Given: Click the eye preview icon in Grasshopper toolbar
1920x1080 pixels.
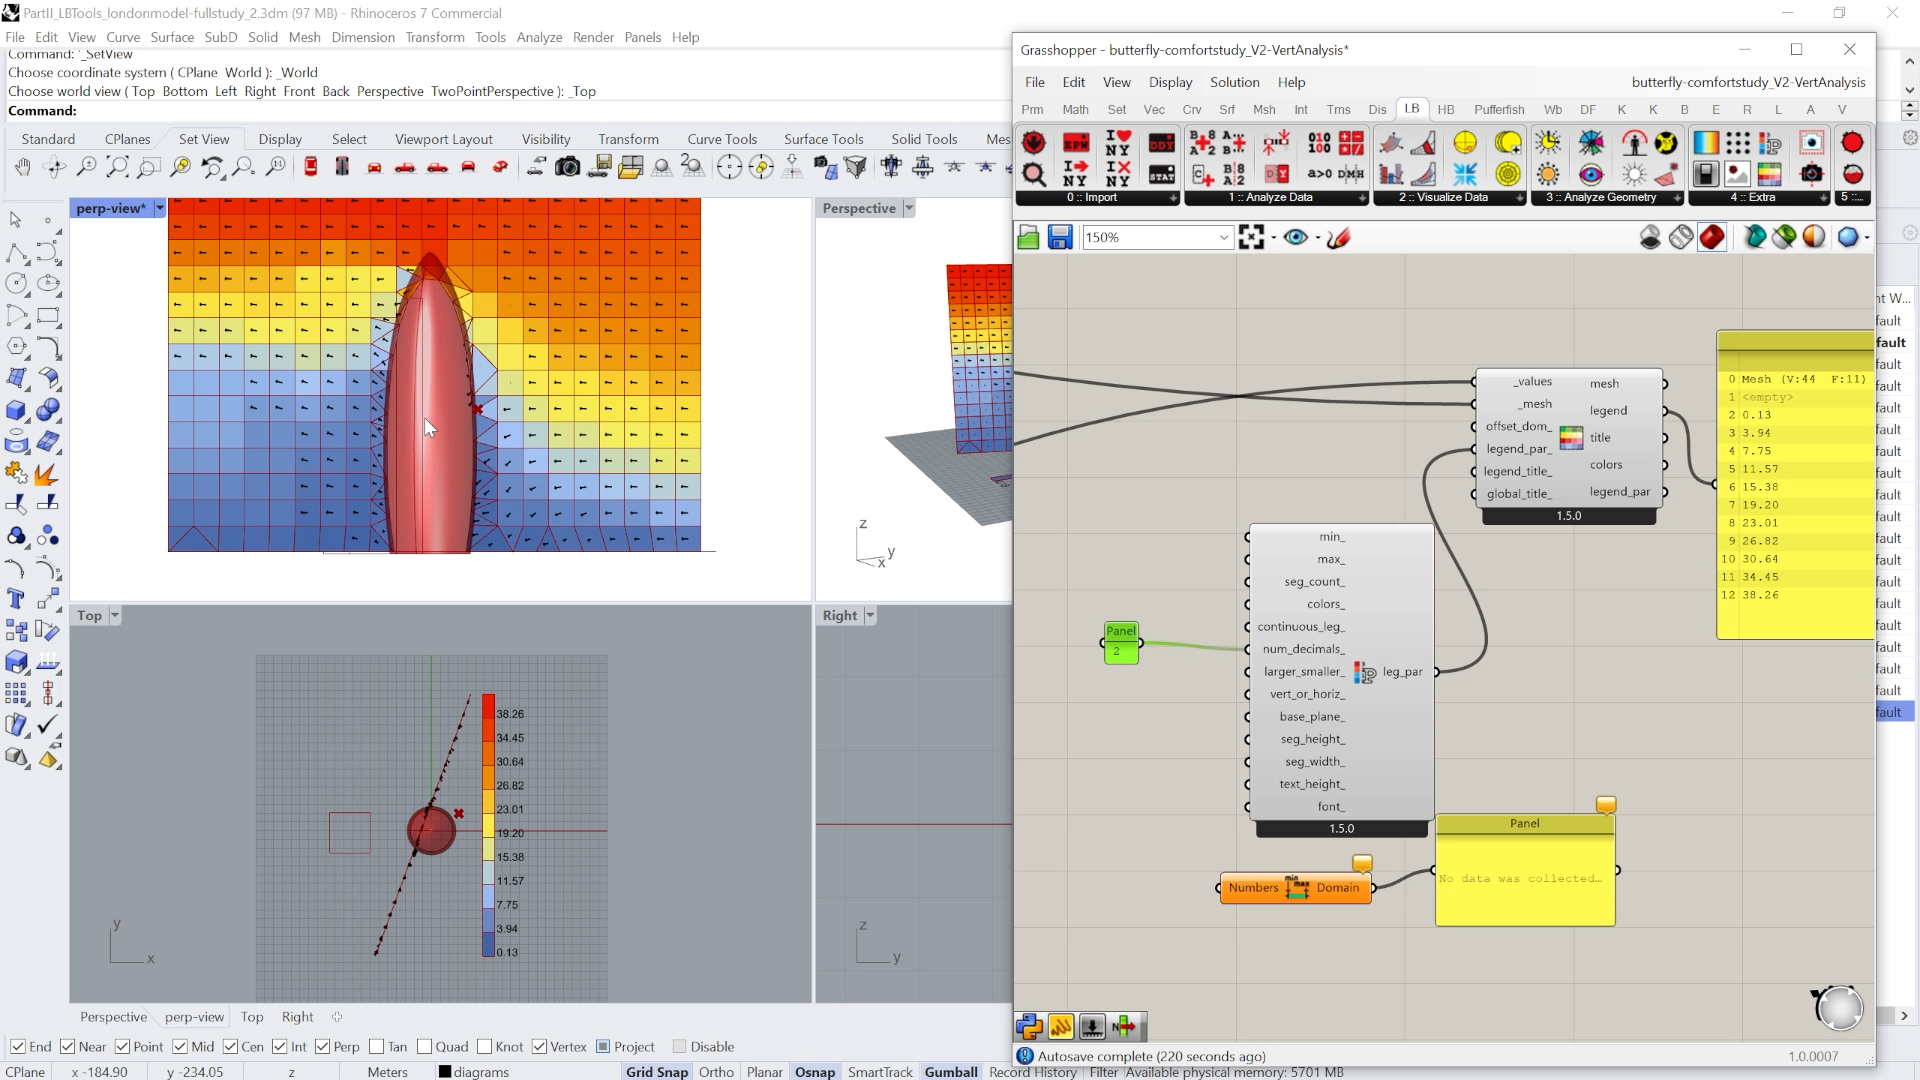Looking at the screenshot, I should pos(1296,237).
